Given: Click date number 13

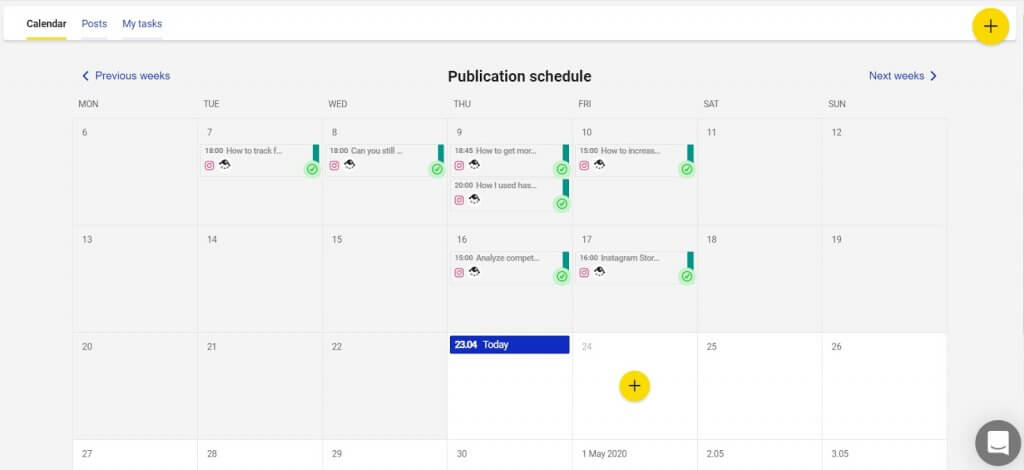Looking at the screenshot, I should 87,240.
